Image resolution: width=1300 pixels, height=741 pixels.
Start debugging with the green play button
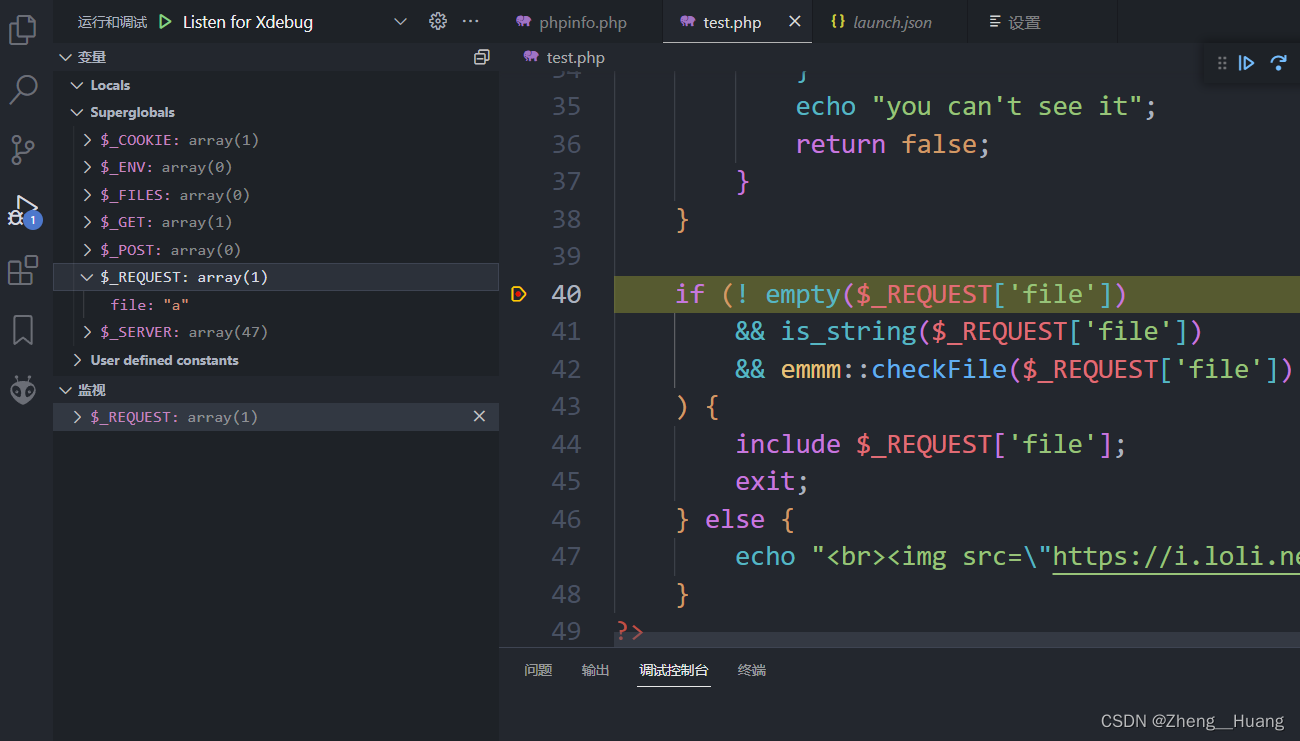click(x=165, y=22)
